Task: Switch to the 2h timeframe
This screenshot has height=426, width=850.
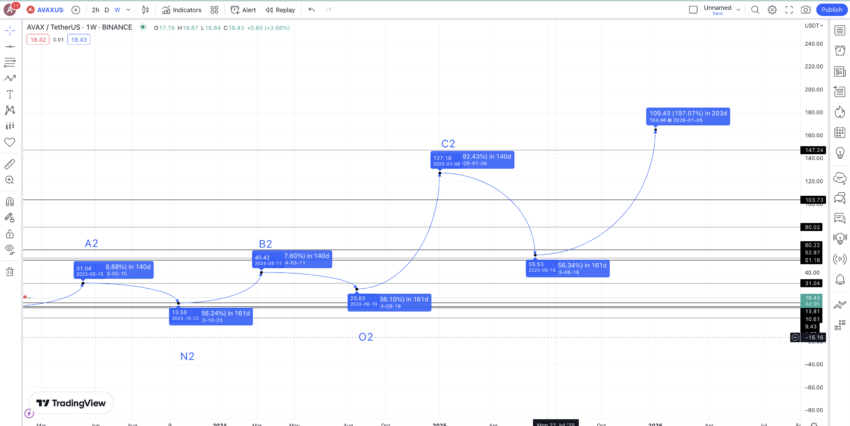Action: [x=95, y=10]
